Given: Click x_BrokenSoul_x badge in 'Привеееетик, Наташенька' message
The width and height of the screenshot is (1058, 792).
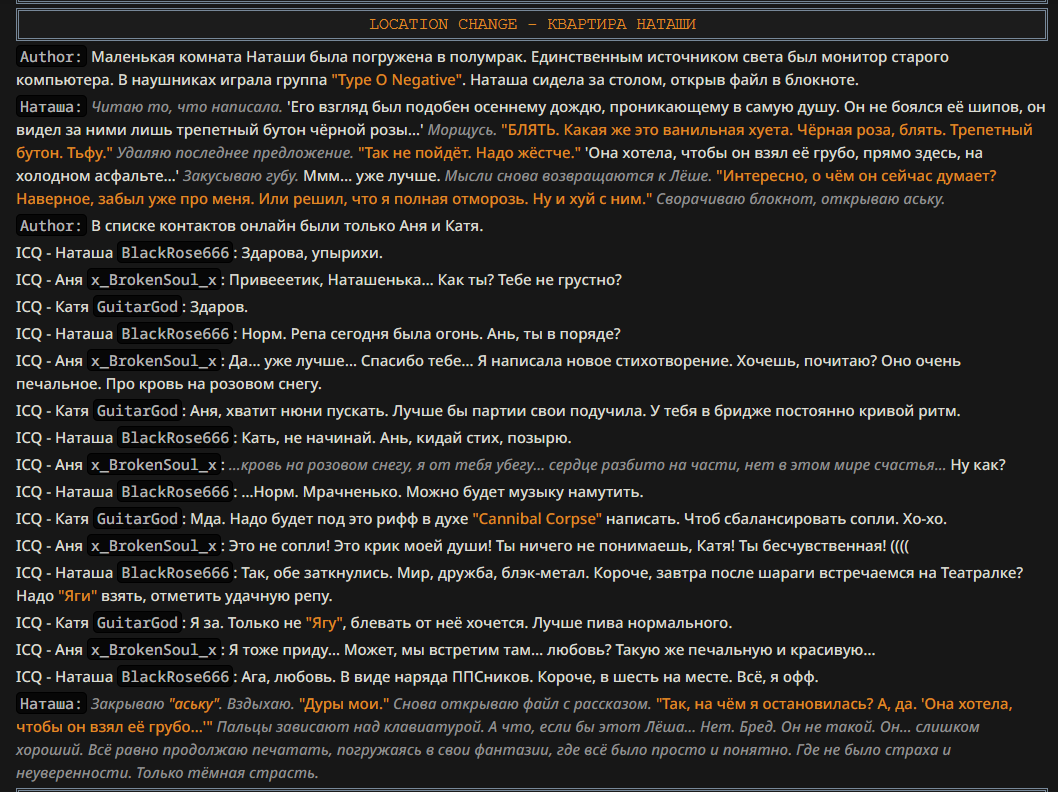Looking at the screenshot, I should tap(153, 280).
